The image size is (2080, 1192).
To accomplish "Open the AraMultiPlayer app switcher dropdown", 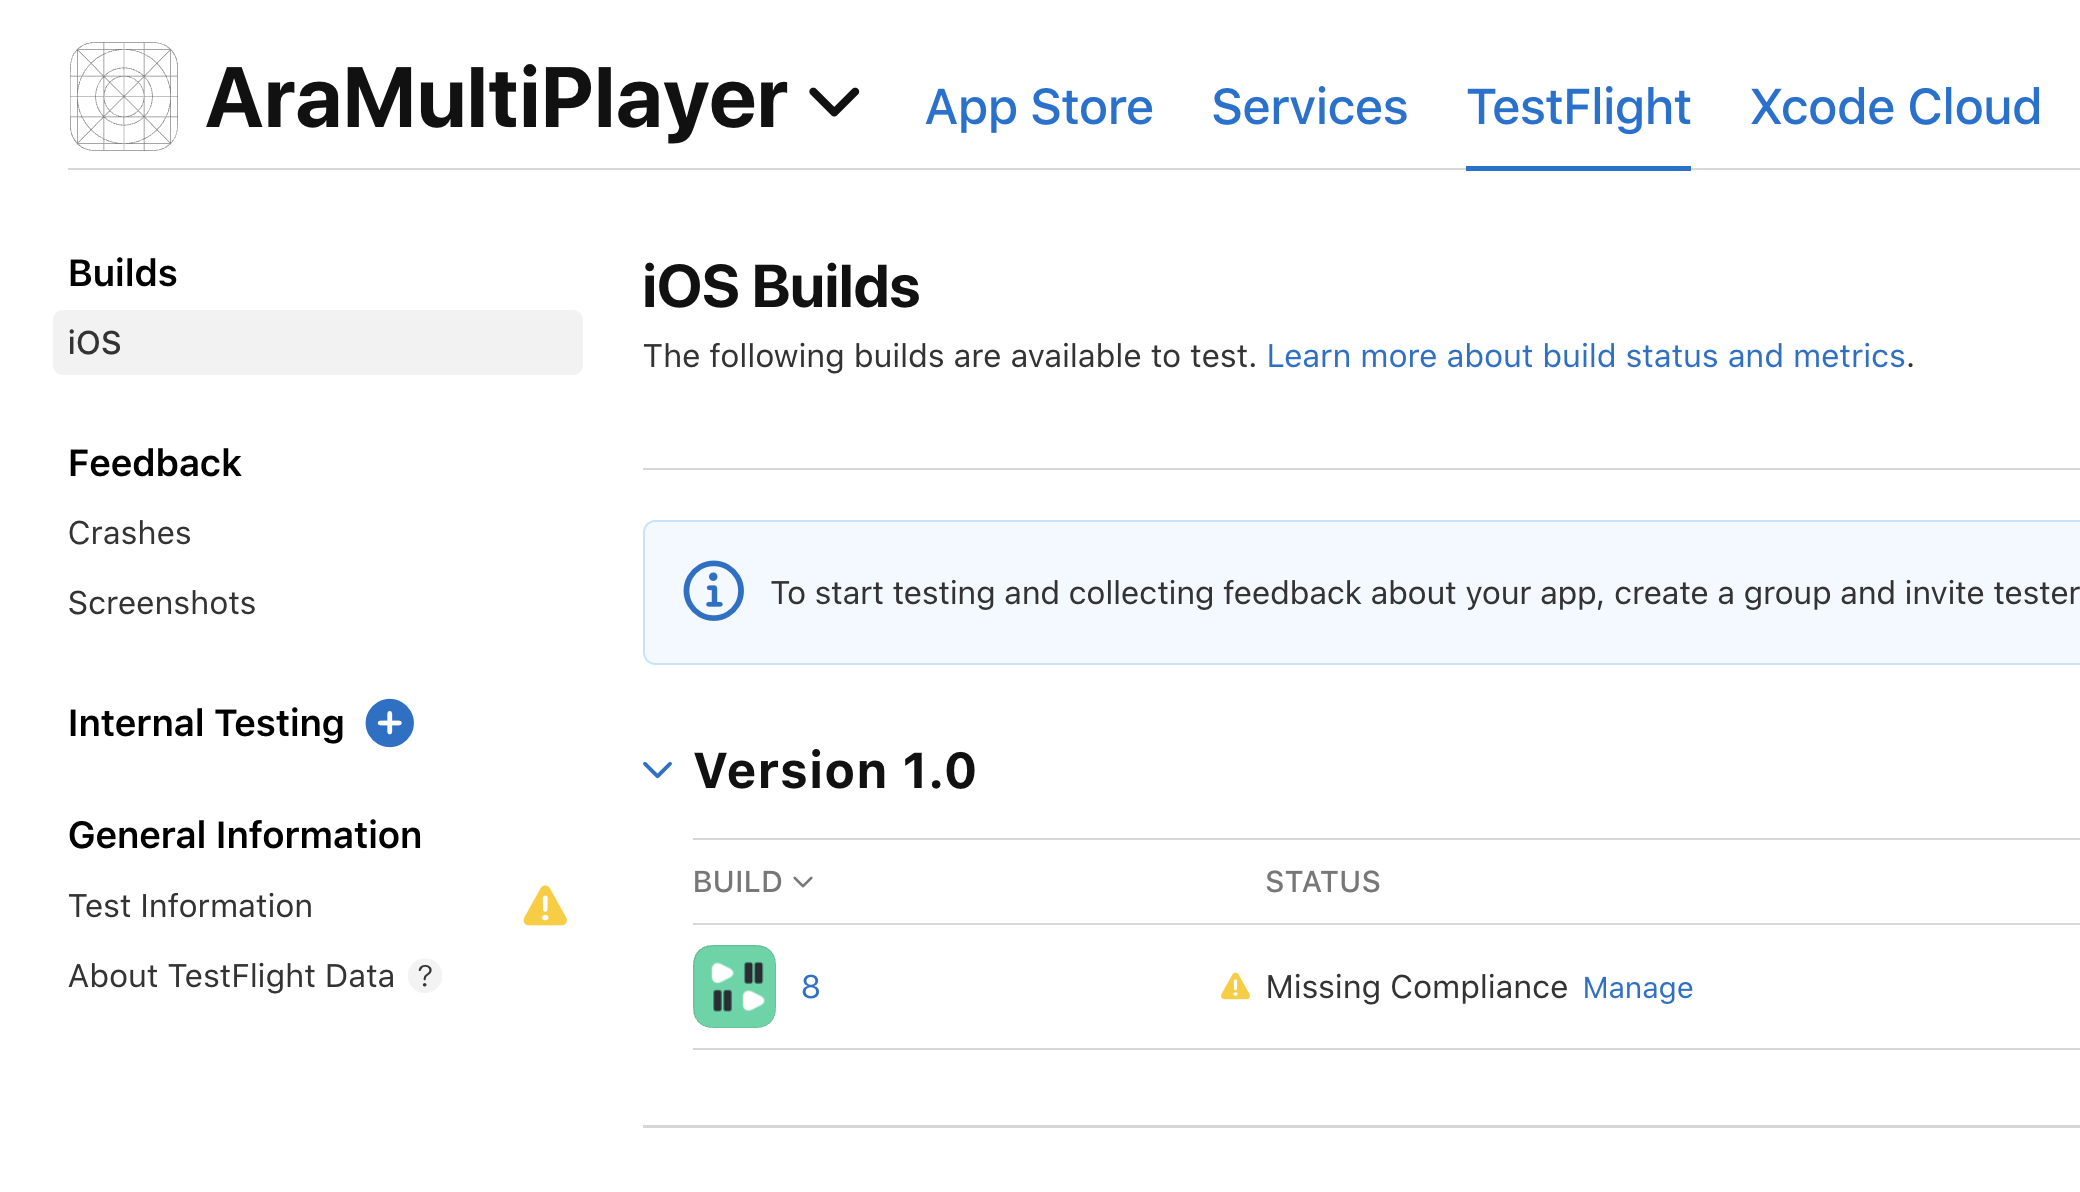I will 834,101.
